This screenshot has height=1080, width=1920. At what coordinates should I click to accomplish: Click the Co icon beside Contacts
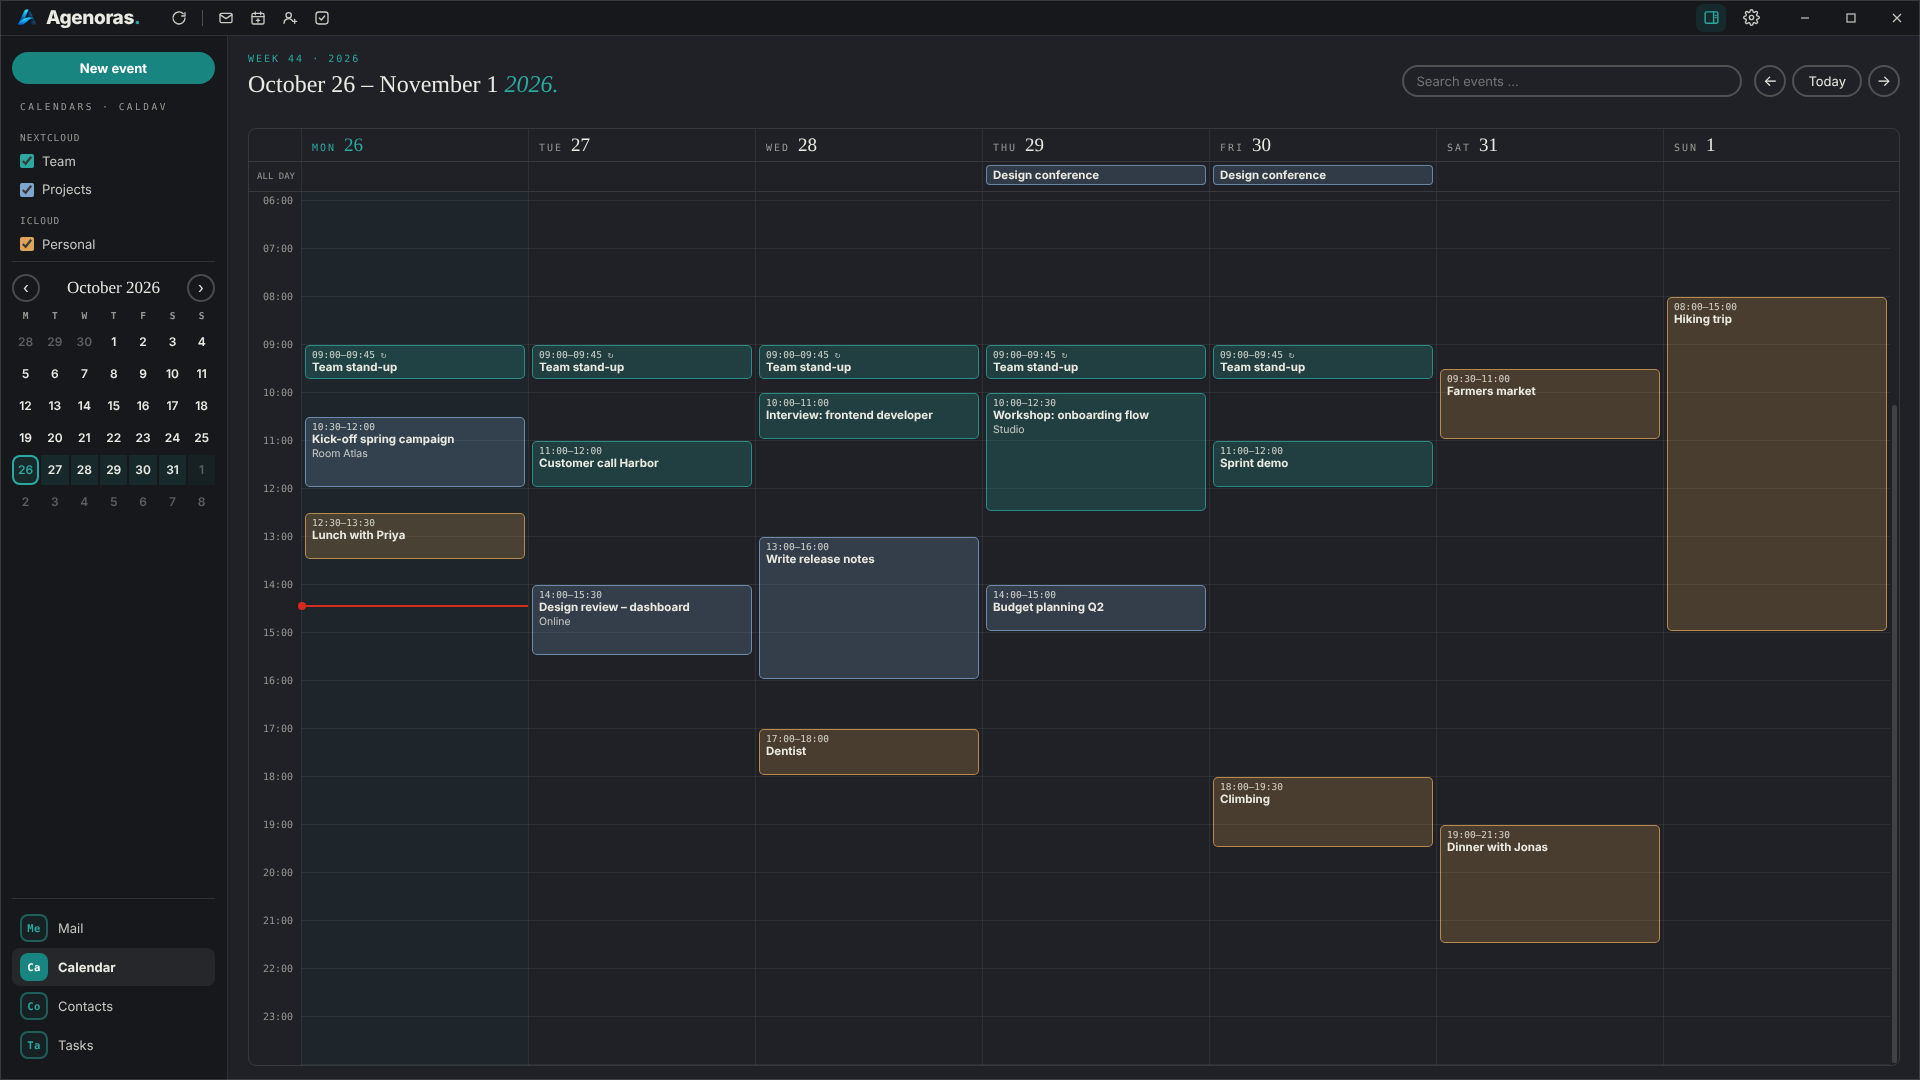pyautogui.click(x=34, y=1006)
